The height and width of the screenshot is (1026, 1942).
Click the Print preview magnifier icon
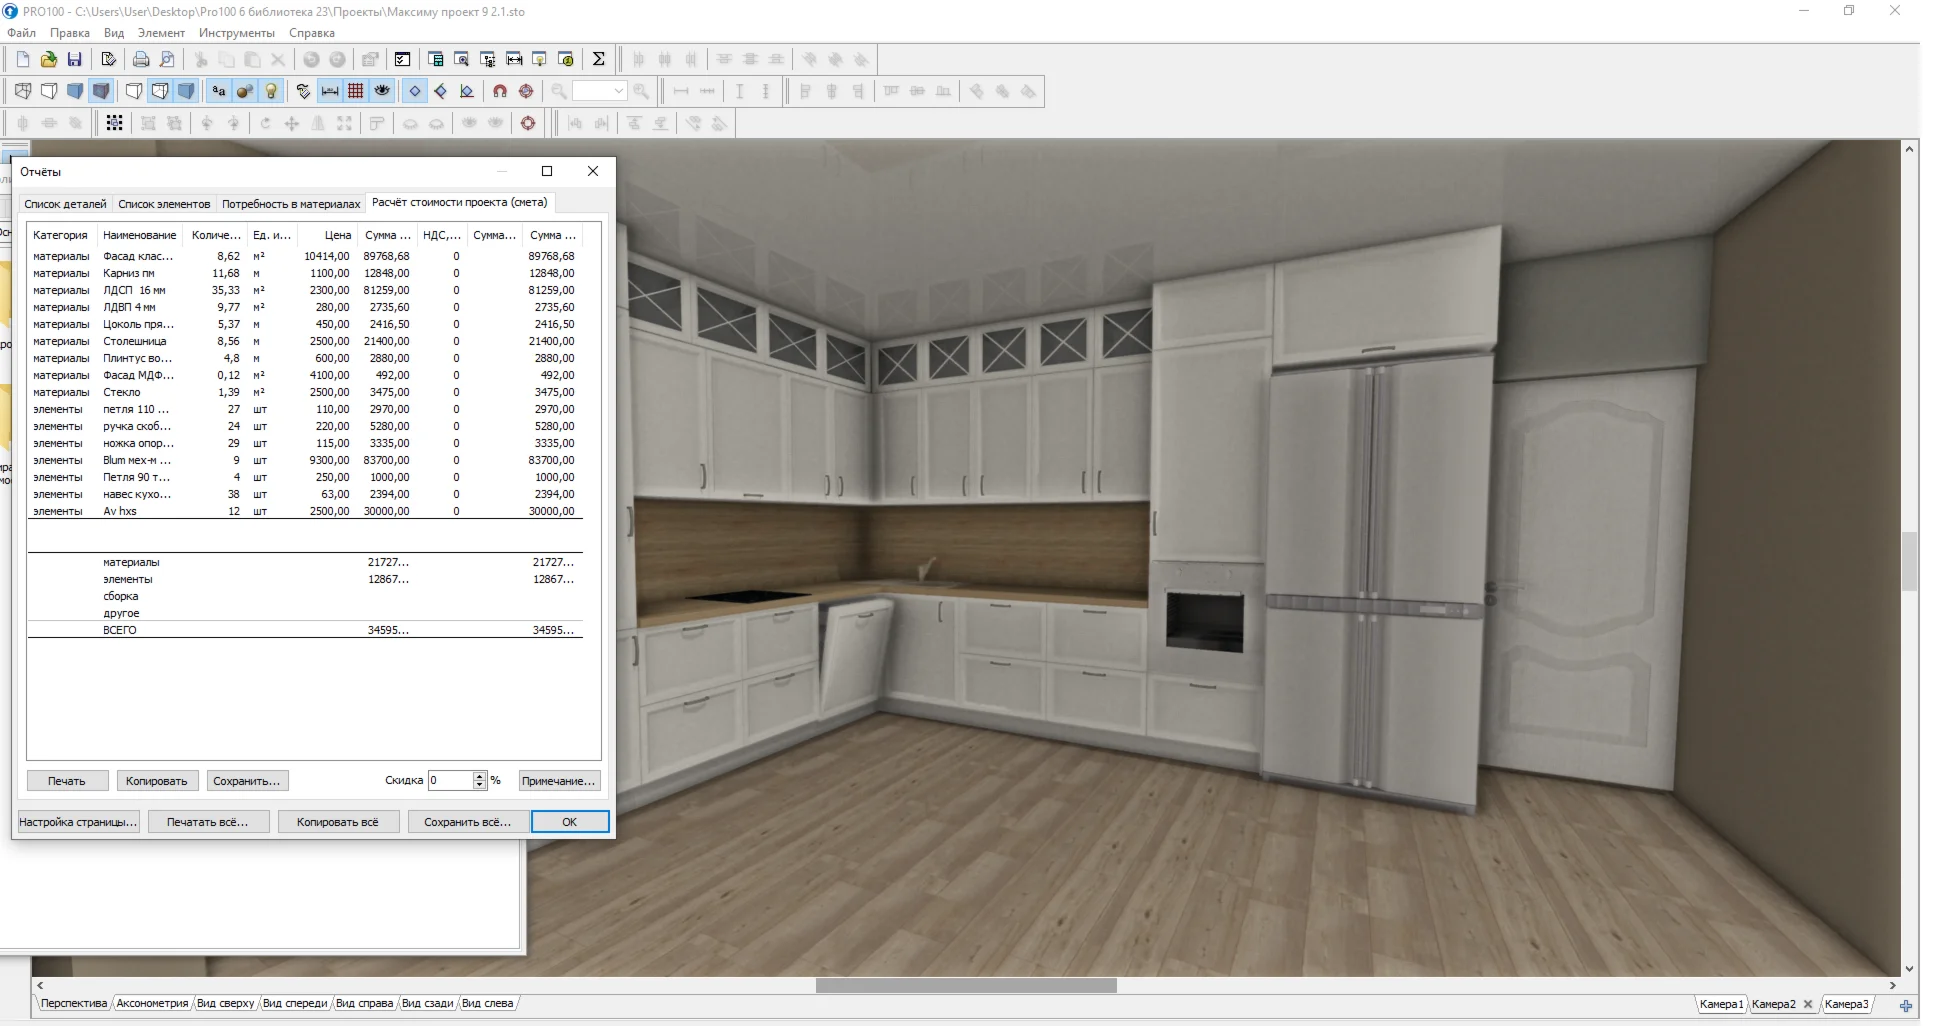coord(167,60)
